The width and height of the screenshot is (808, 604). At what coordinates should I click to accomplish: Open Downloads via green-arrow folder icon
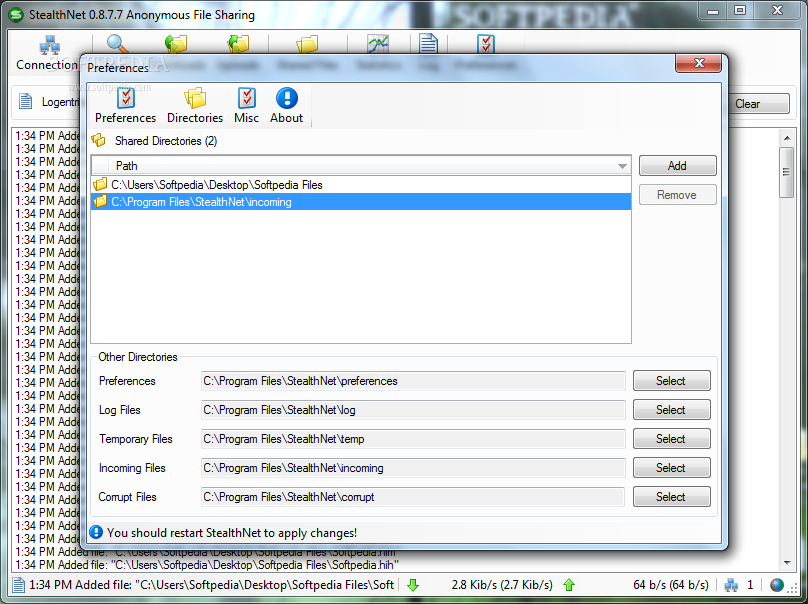[176, 44]
